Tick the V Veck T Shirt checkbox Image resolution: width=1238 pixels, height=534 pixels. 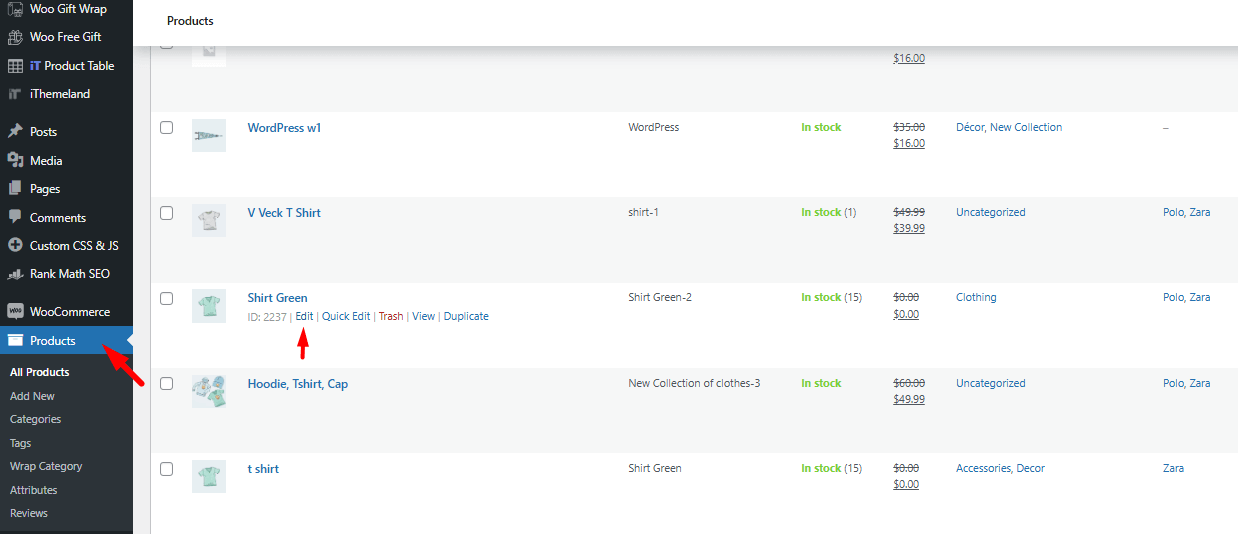(x=167, y=213)
